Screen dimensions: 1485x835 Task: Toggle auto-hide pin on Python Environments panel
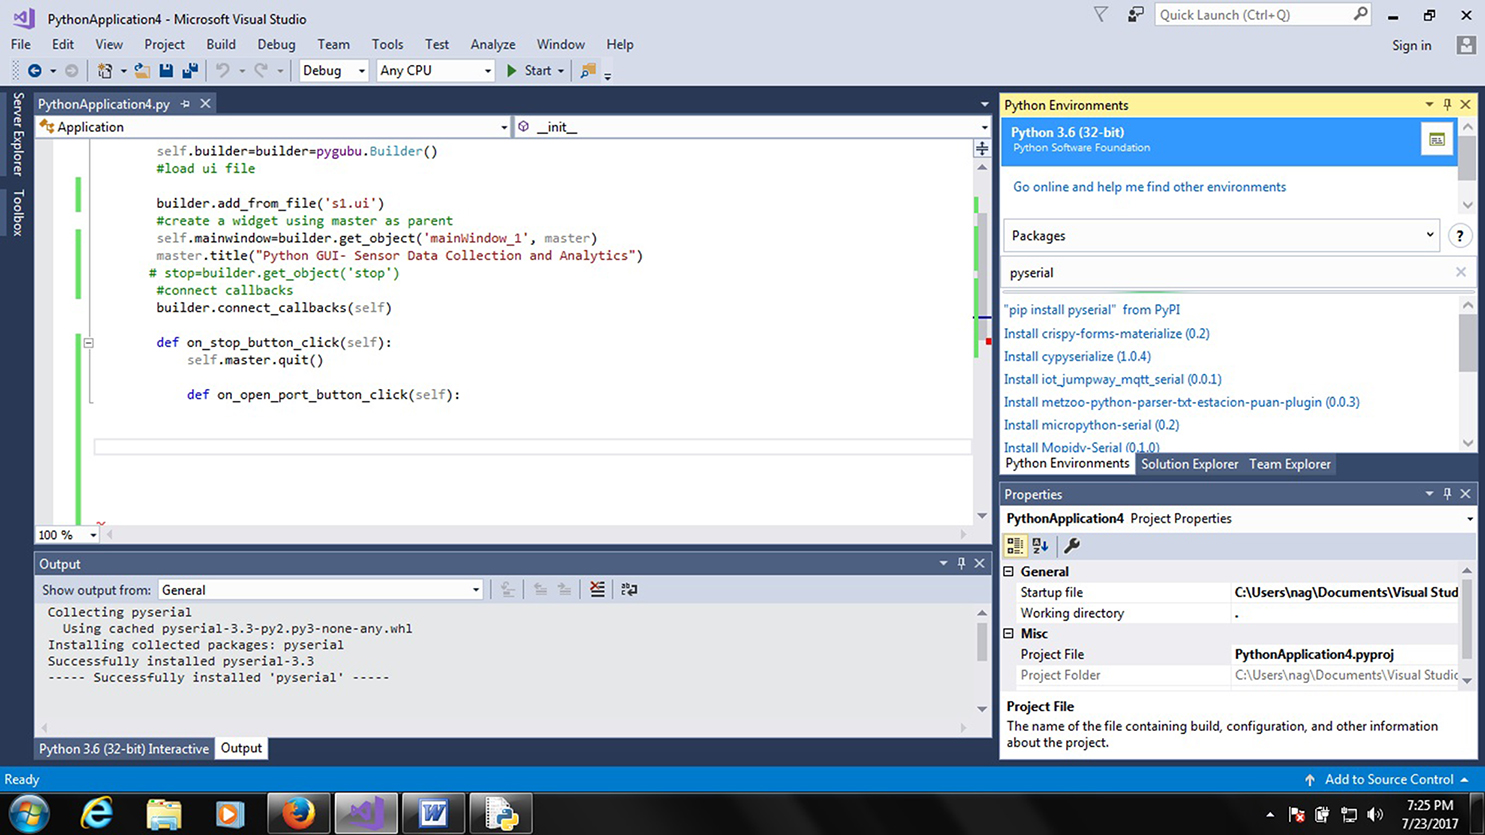point(1447,105)
